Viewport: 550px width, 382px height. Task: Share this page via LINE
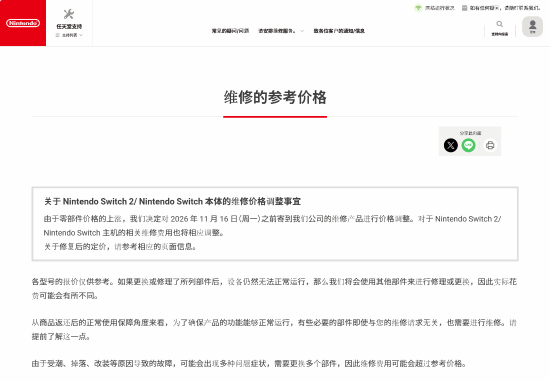[468, 145]
